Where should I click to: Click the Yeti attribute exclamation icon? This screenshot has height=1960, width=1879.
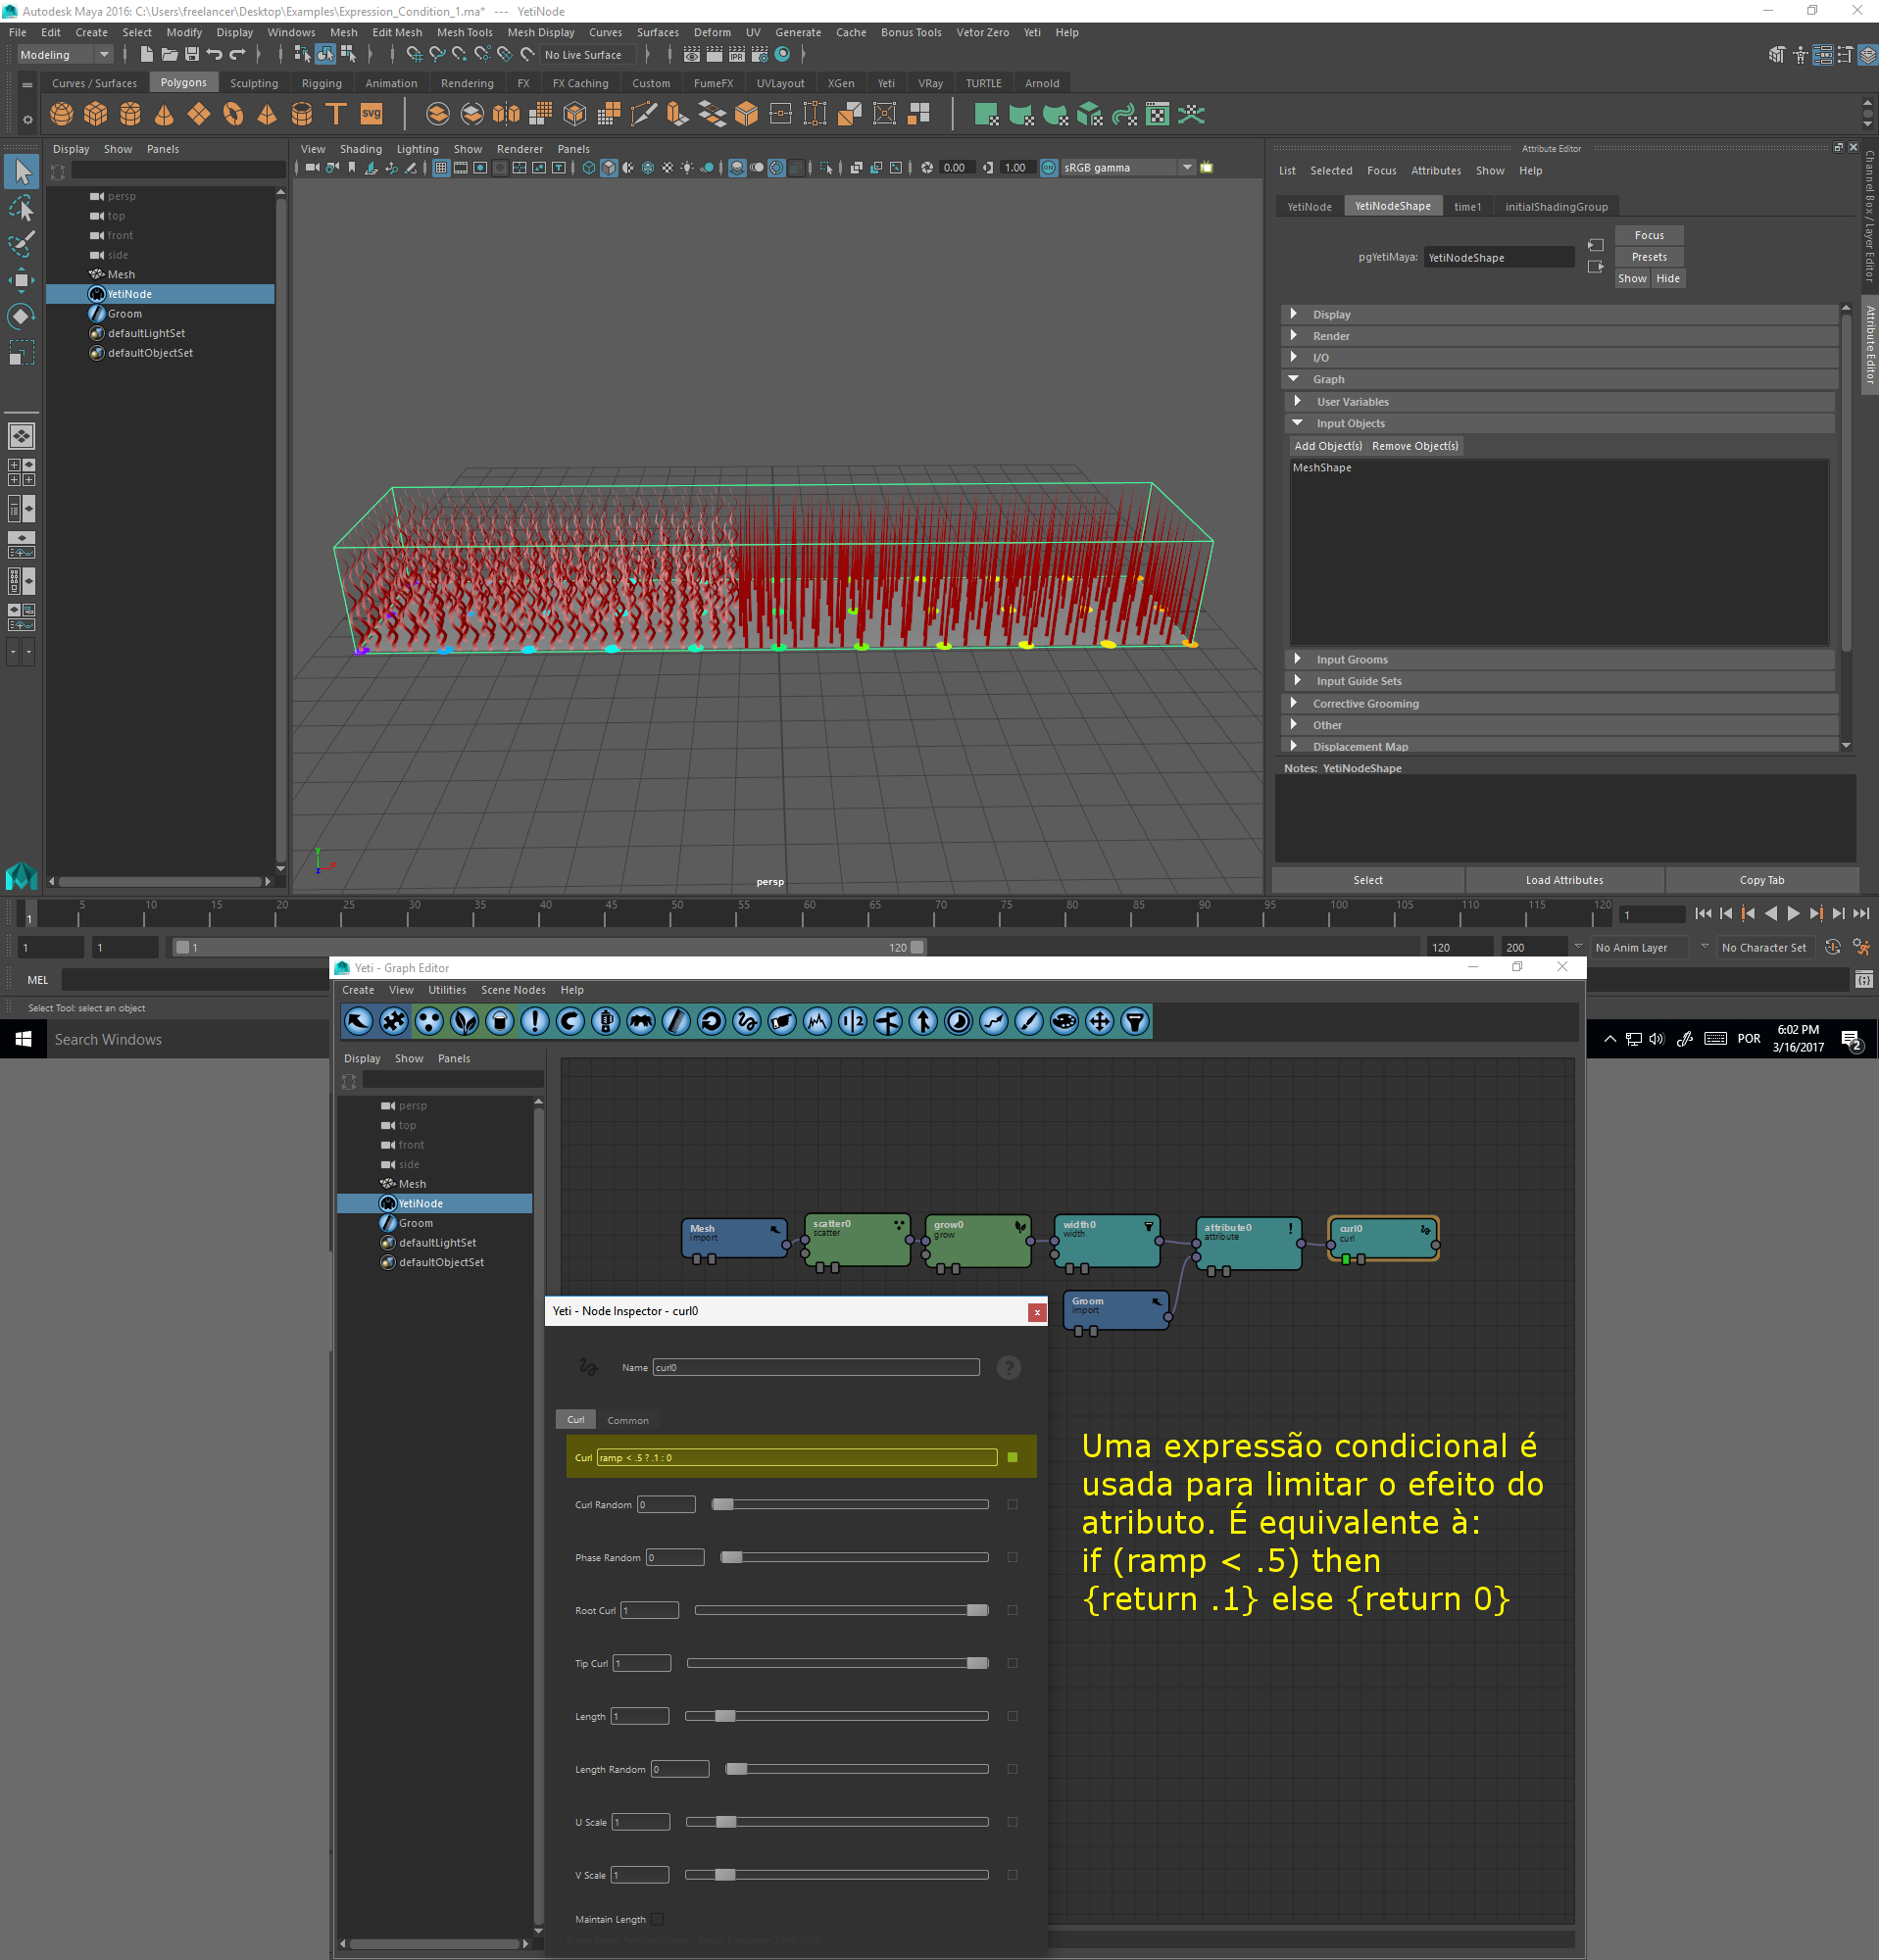(535, 1021)
